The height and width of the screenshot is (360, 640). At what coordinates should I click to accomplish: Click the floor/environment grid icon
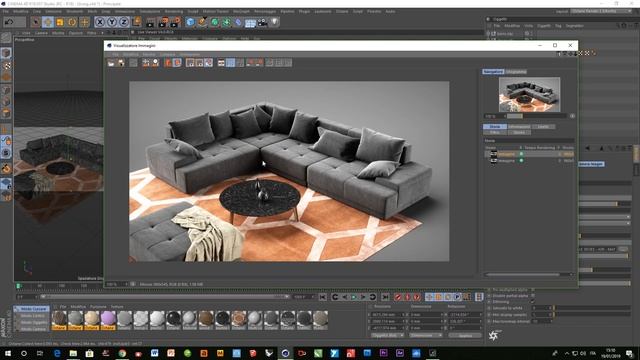[x=250, y=22]
